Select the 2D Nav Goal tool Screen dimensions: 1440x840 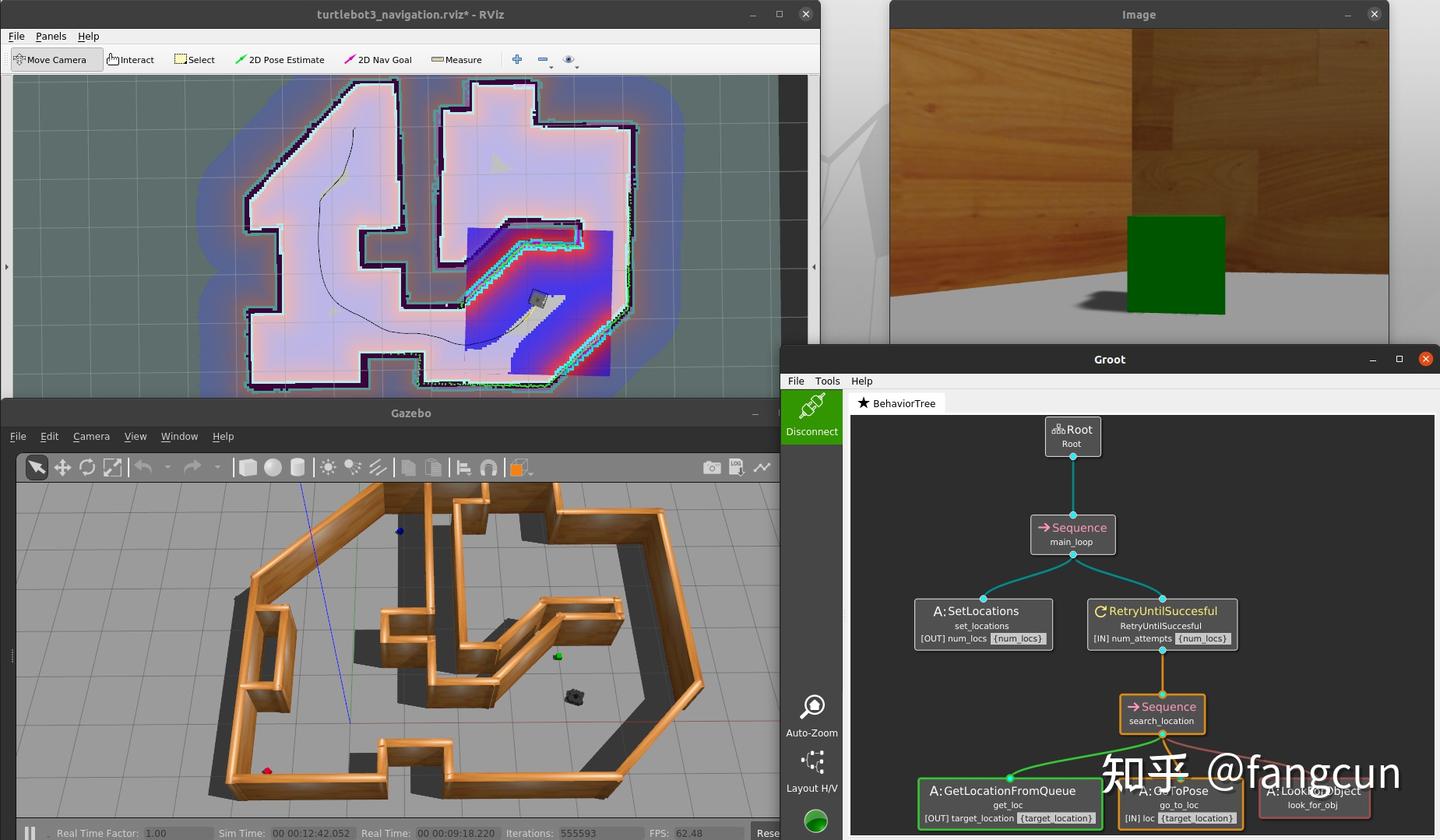(x=377, y=60)
